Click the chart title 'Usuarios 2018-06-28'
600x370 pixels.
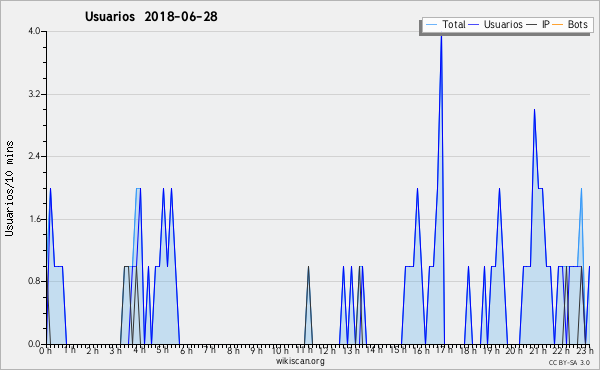pos(151,16)
